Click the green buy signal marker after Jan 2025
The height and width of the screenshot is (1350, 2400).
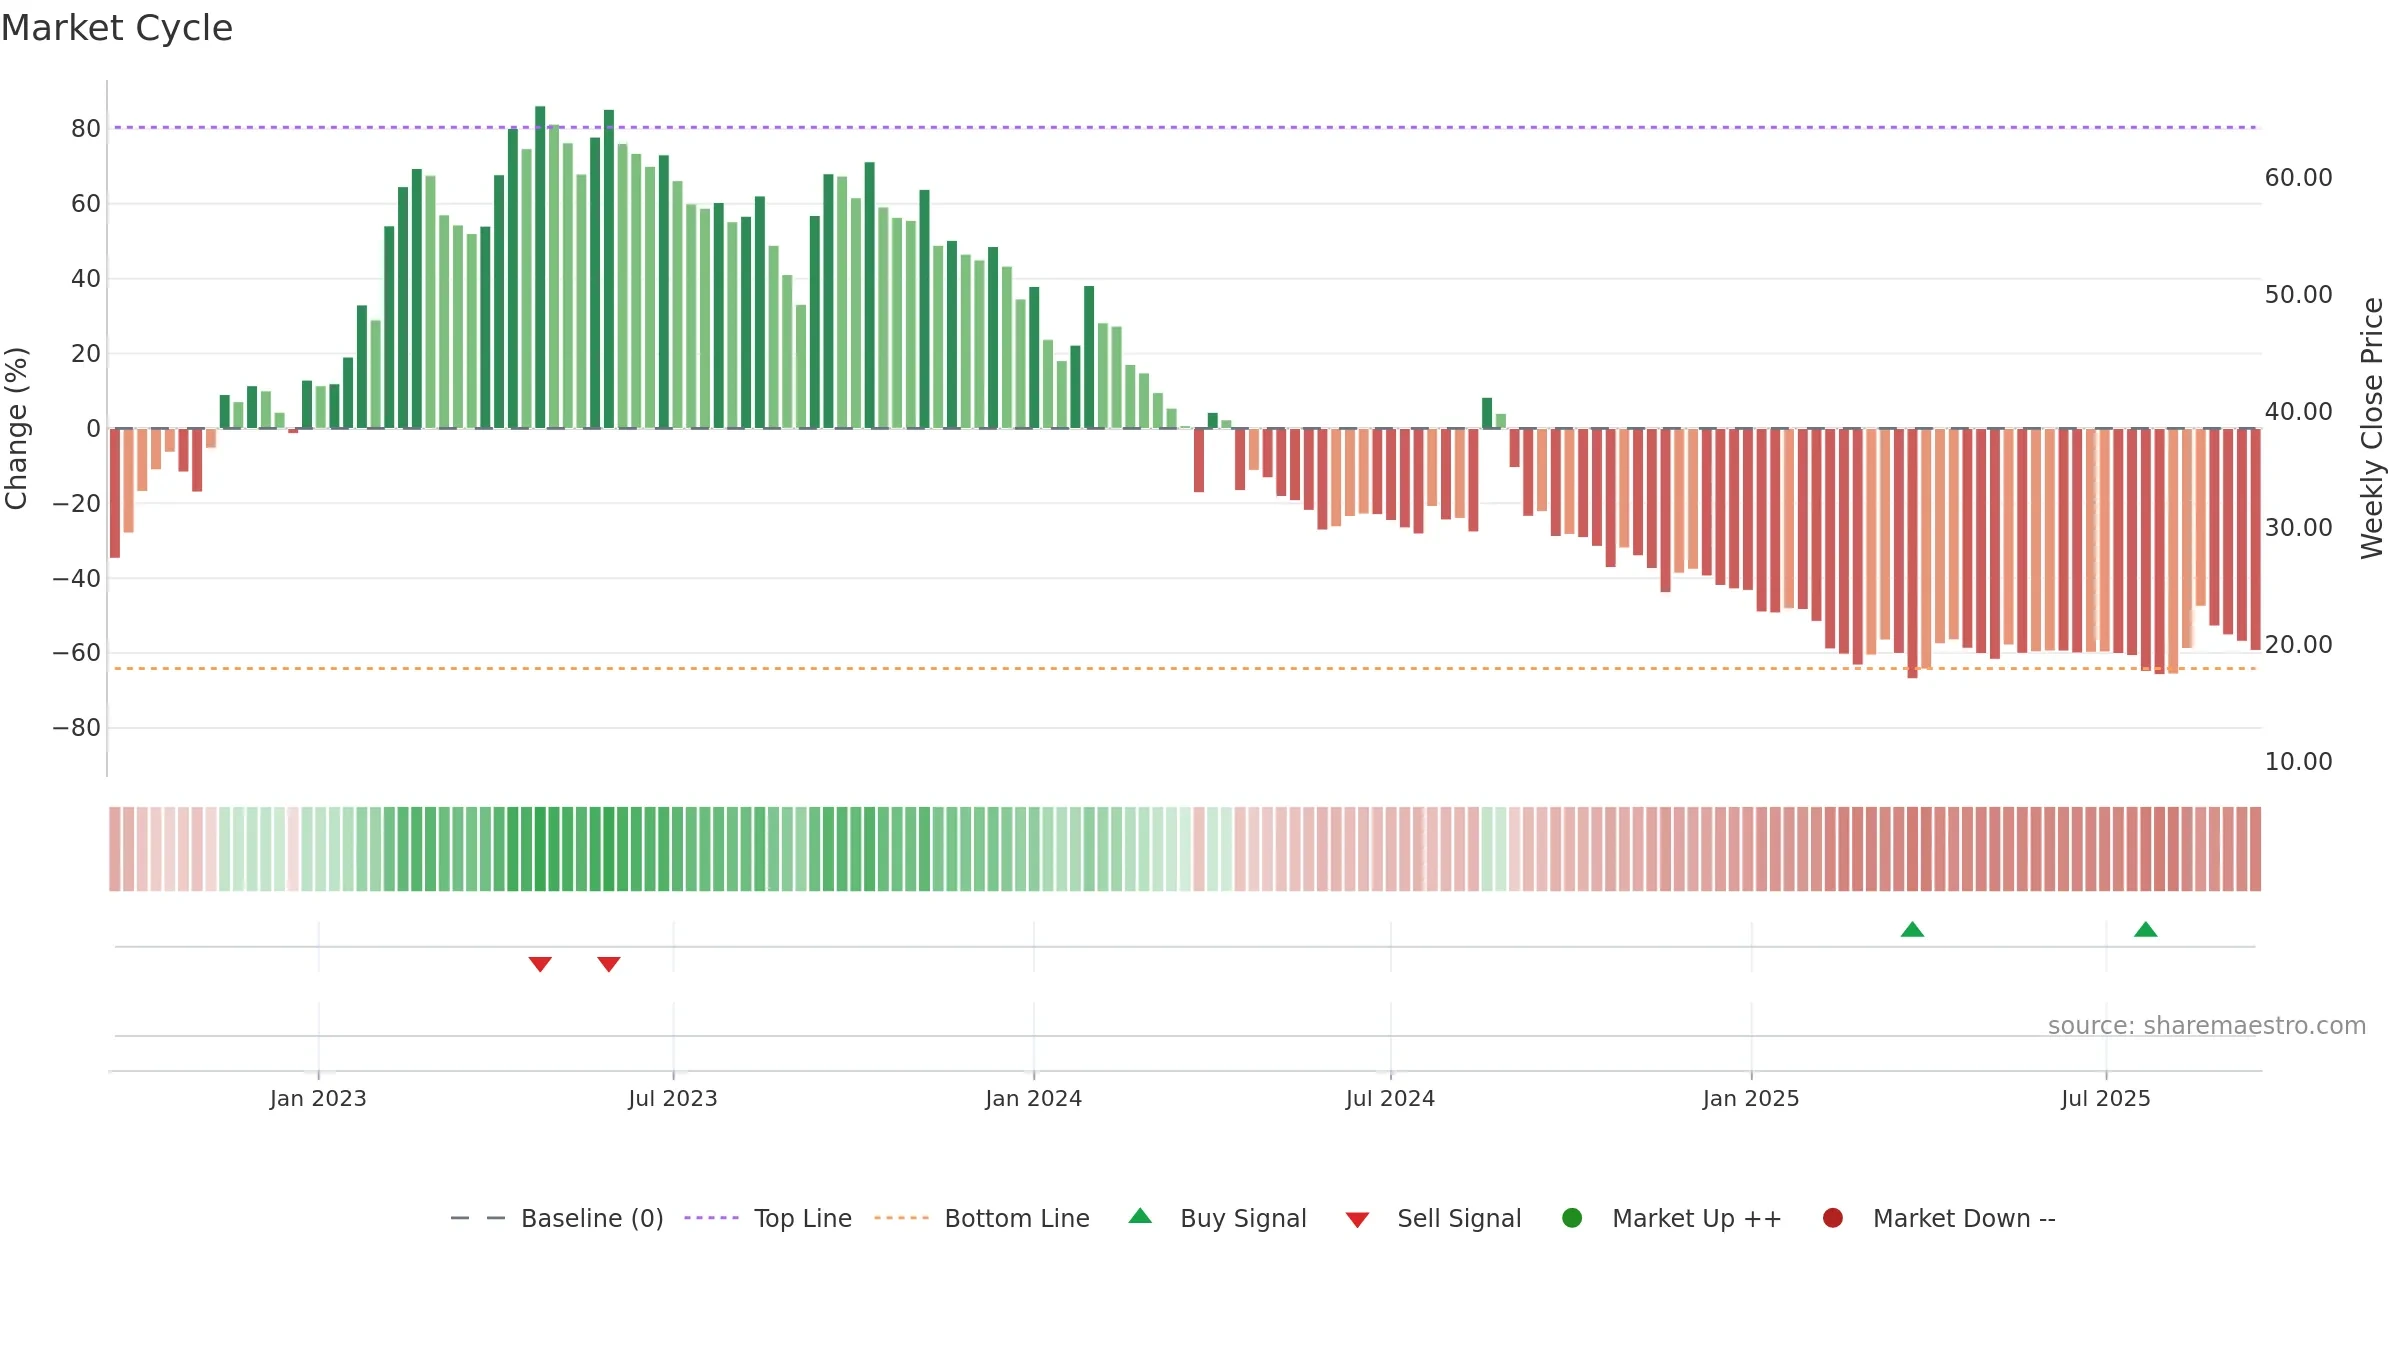(x=1912, y=929)
